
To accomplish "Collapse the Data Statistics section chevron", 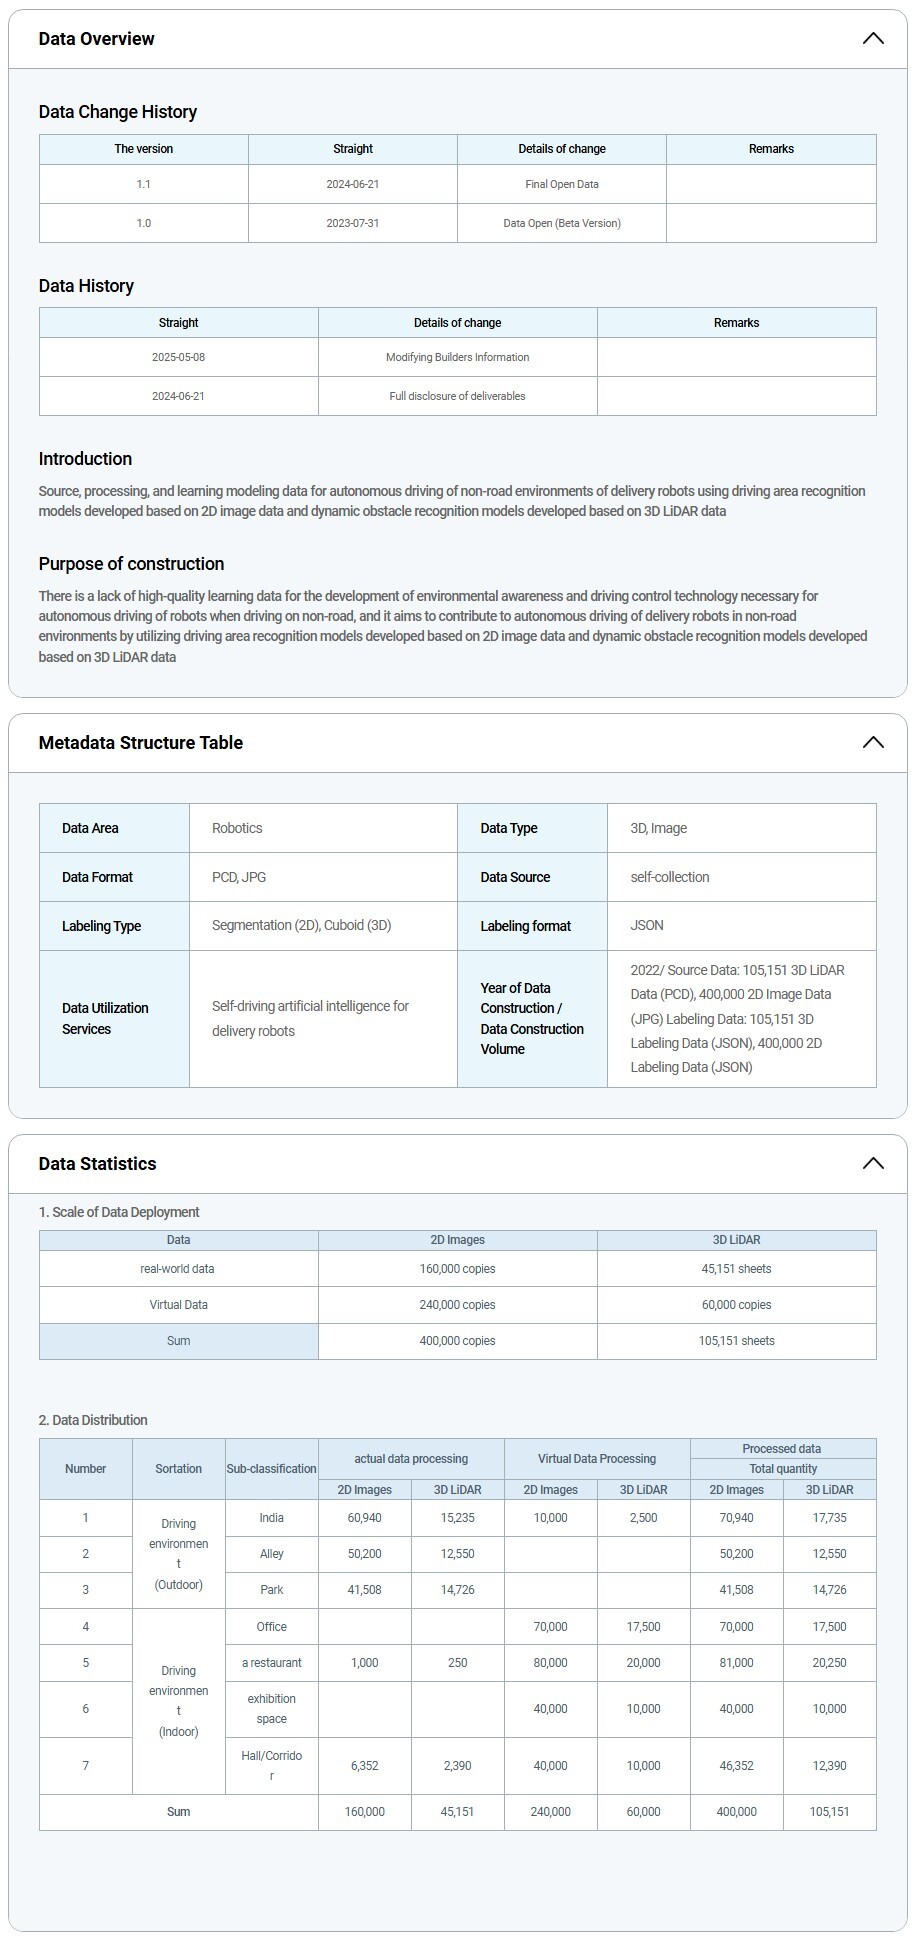I will tap(872, 1163).
